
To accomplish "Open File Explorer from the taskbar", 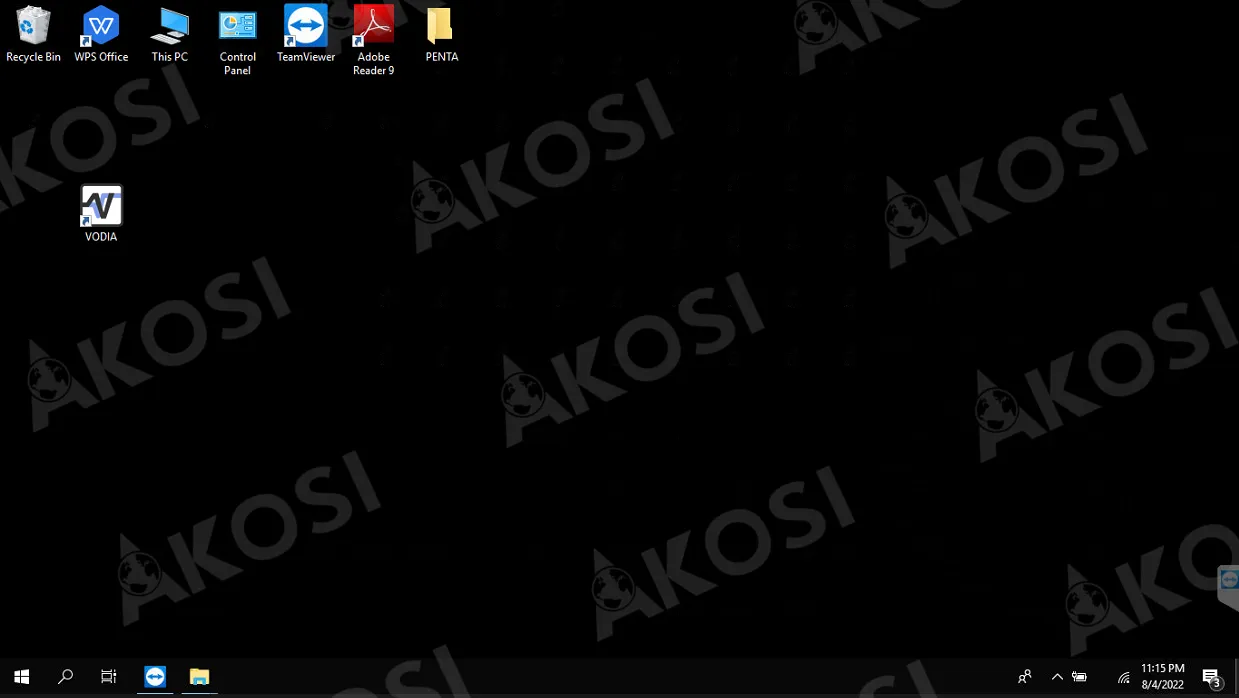I will coord(199,677).
